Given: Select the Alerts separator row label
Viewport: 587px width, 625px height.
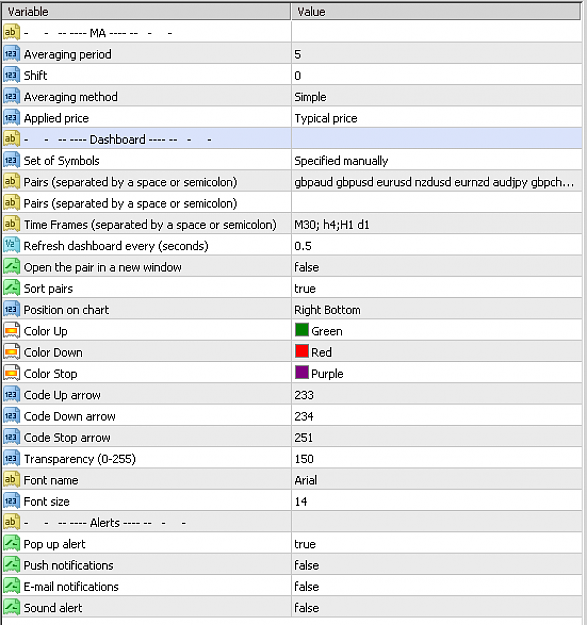Looking at the screenshot, I should [105, 523].
